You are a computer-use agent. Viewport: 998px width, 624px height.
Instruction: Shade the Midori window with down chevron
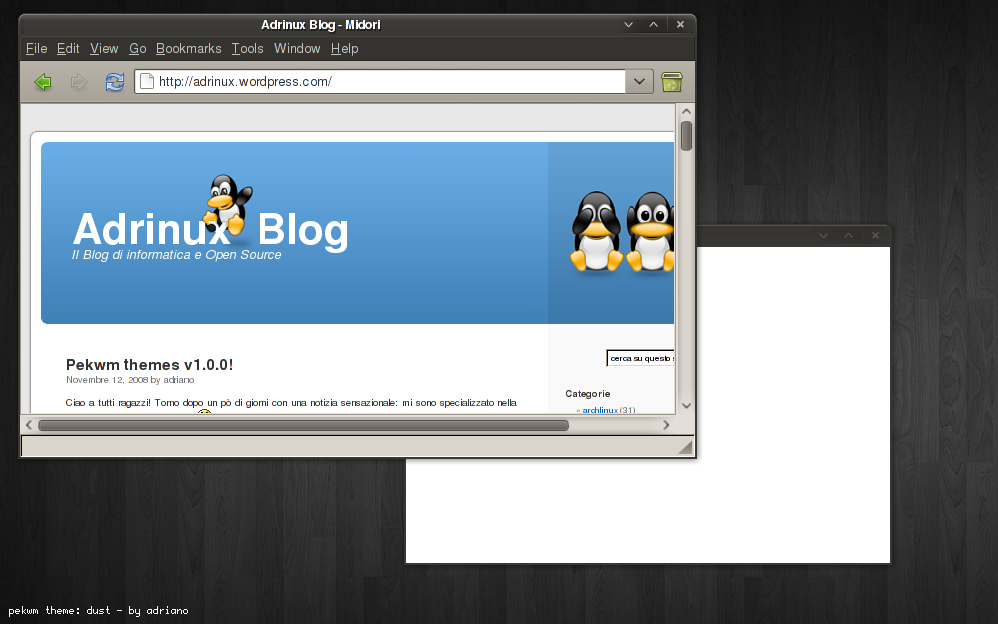(629, 25)
